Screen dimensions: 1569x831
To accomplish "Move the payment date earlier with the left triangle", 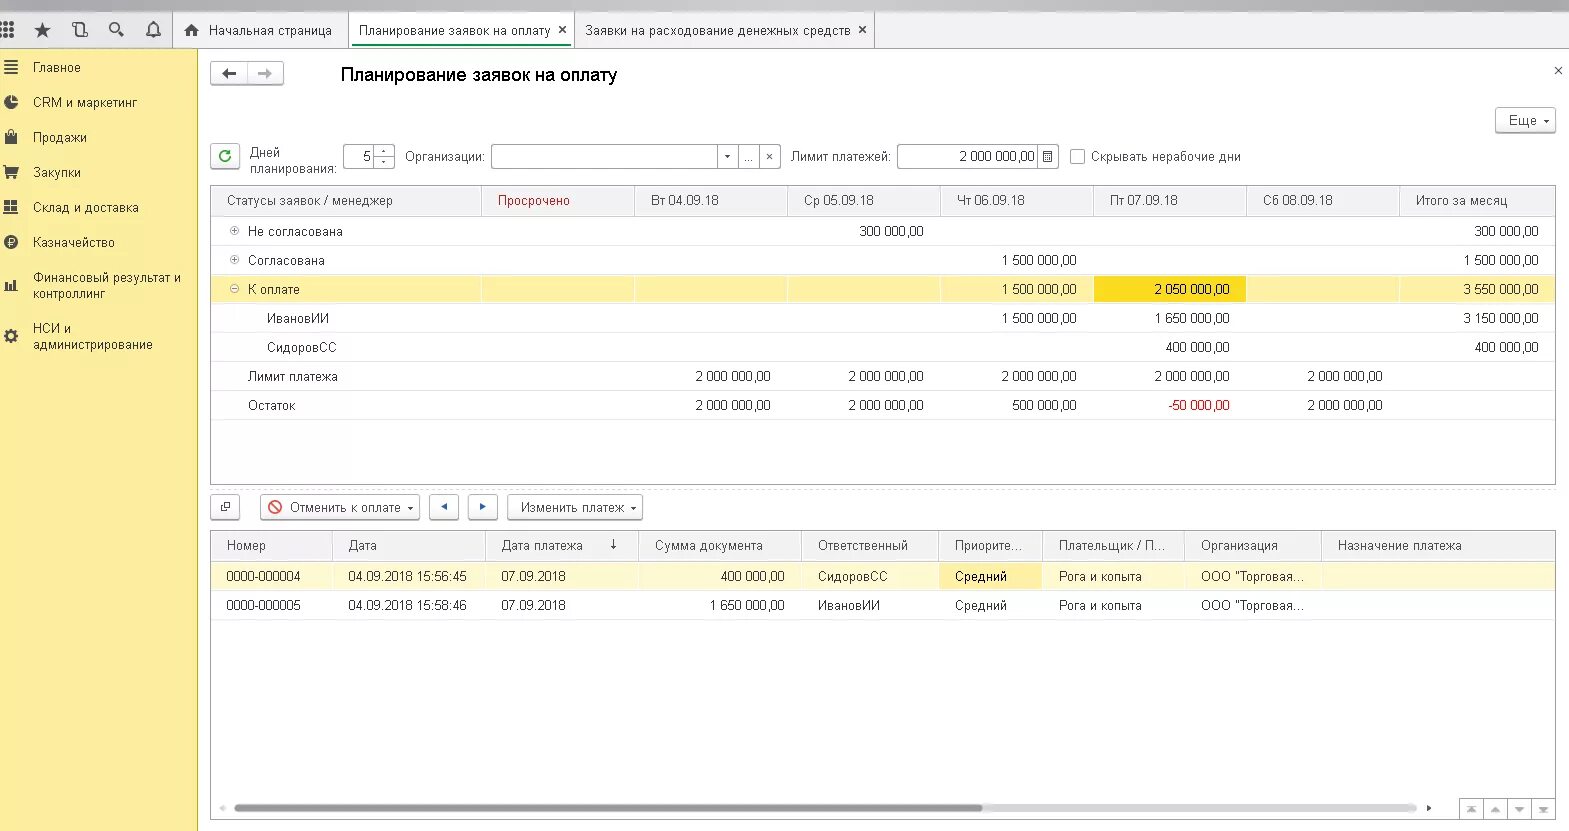I will coord(444,507).
